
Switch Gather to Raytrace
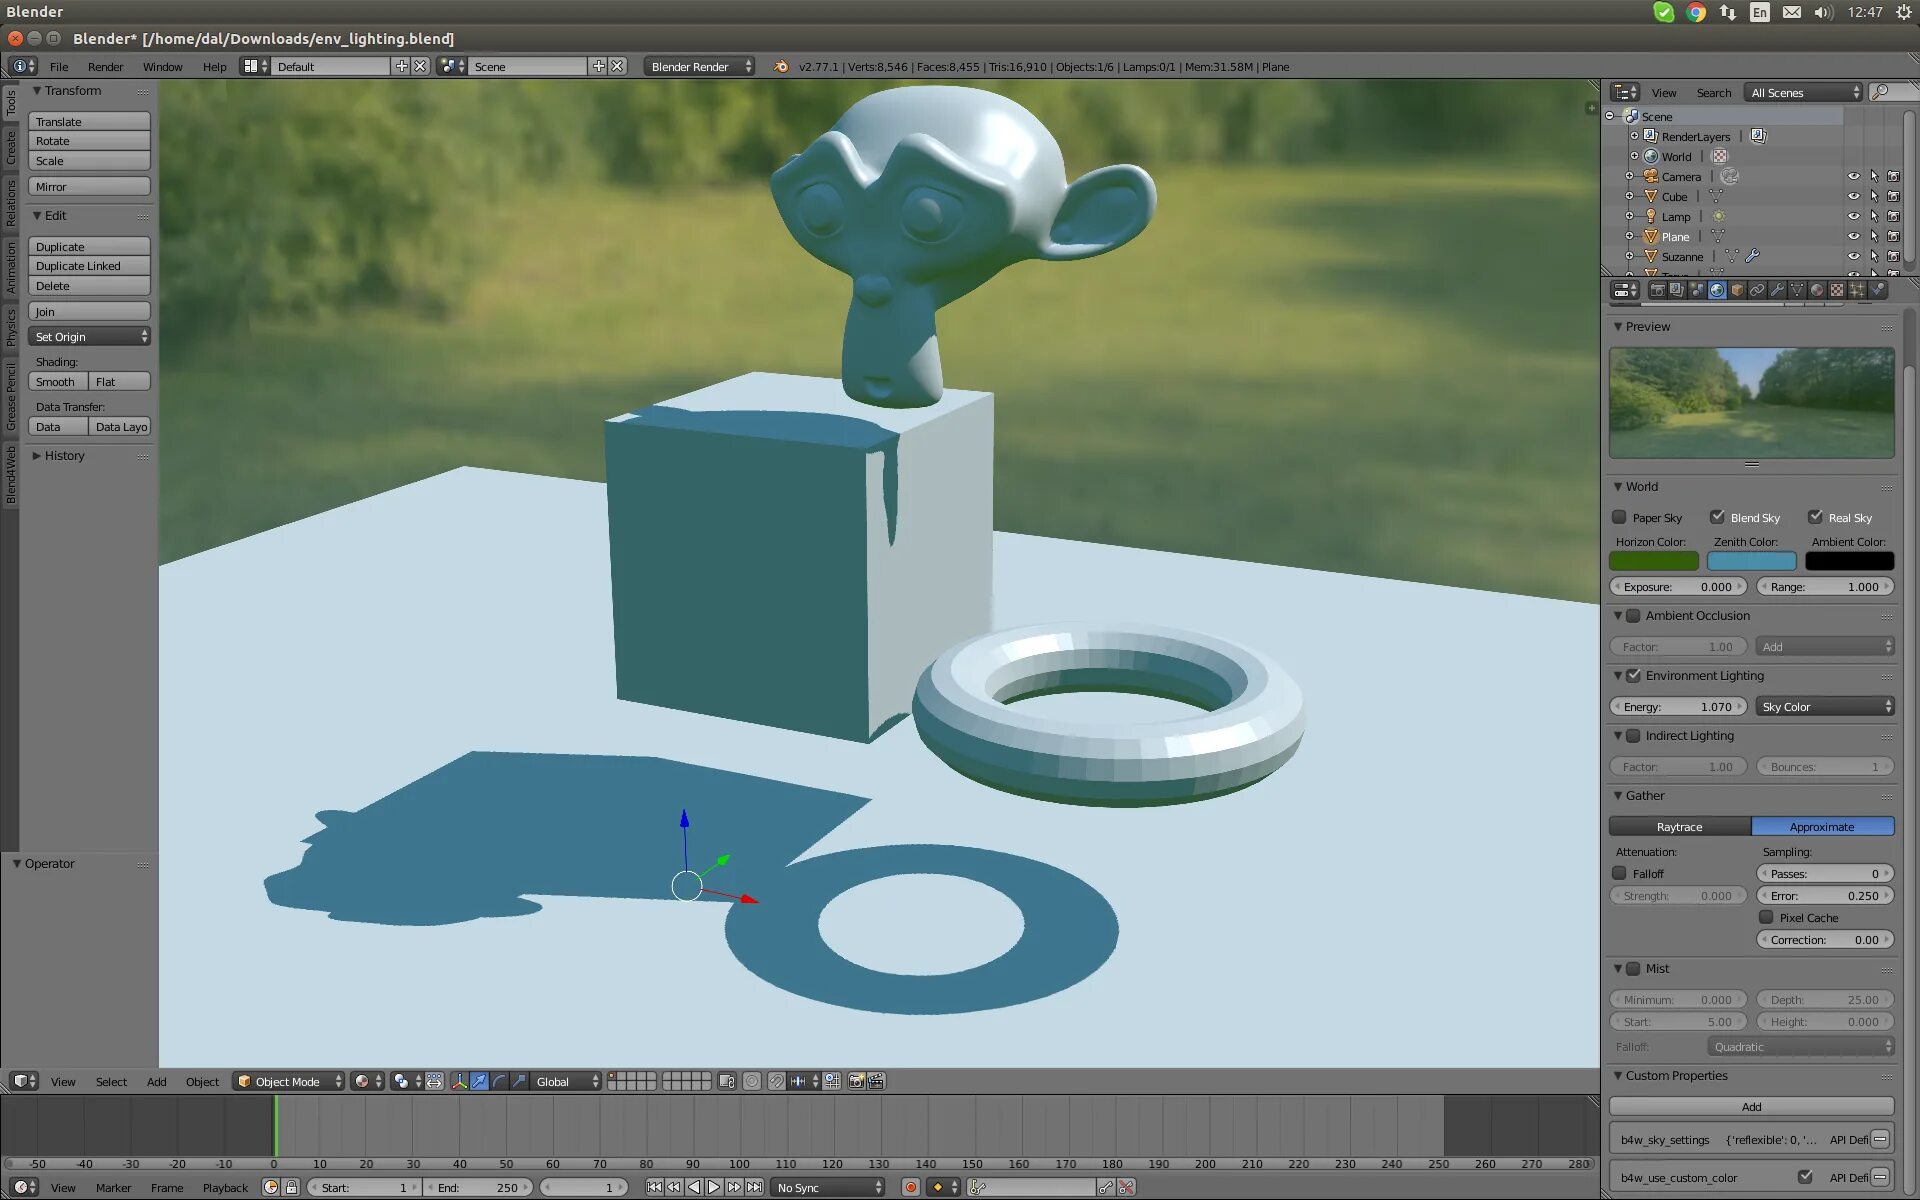pyautogui.click(x=1679, y=827)
